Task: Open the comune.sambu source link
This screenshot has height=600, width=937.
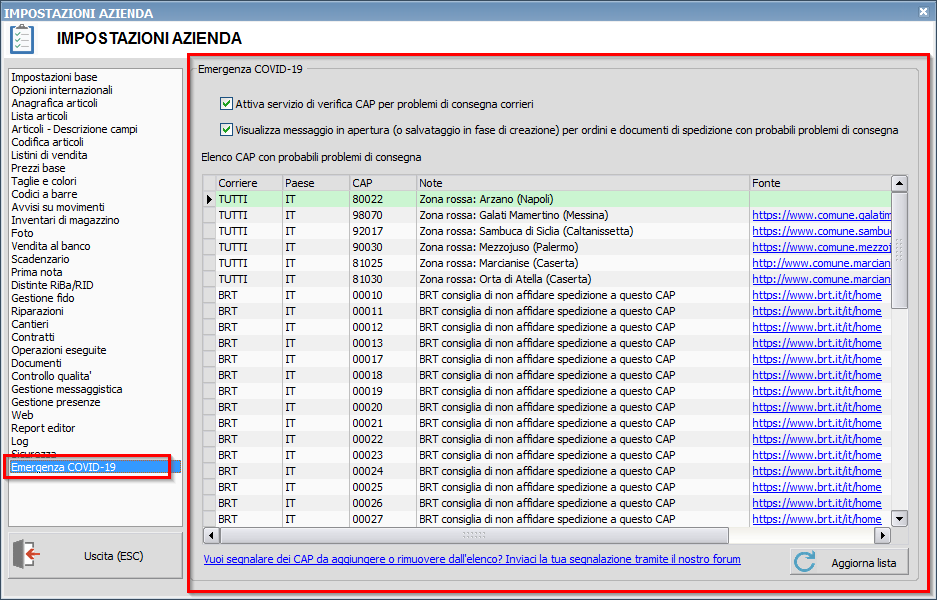Action: click(x=821, y=231)
